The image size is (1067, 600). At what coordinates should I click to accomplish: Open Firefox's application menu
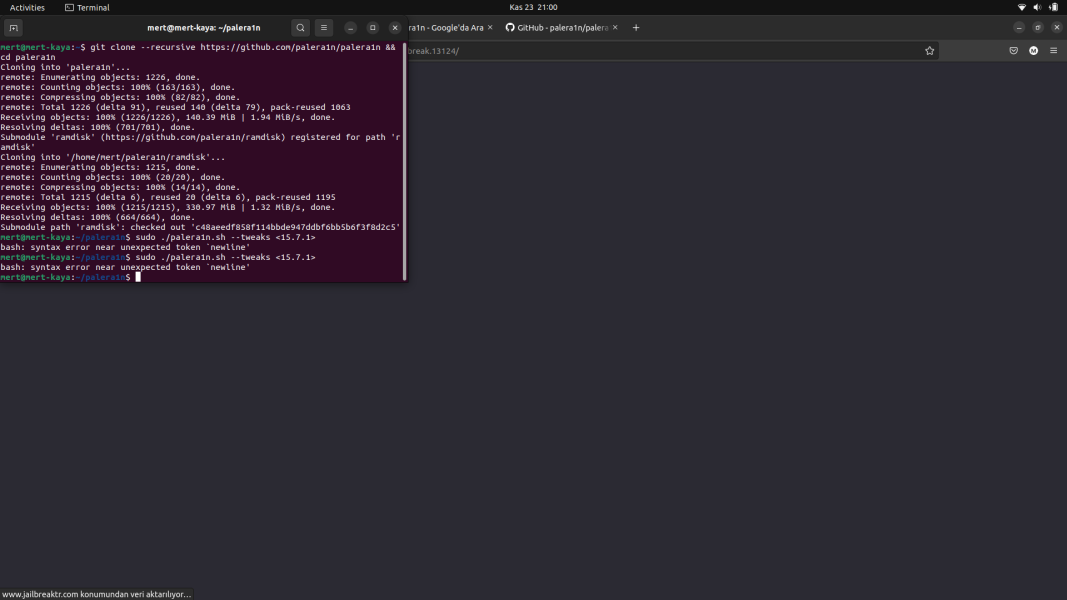point(1053,50)
